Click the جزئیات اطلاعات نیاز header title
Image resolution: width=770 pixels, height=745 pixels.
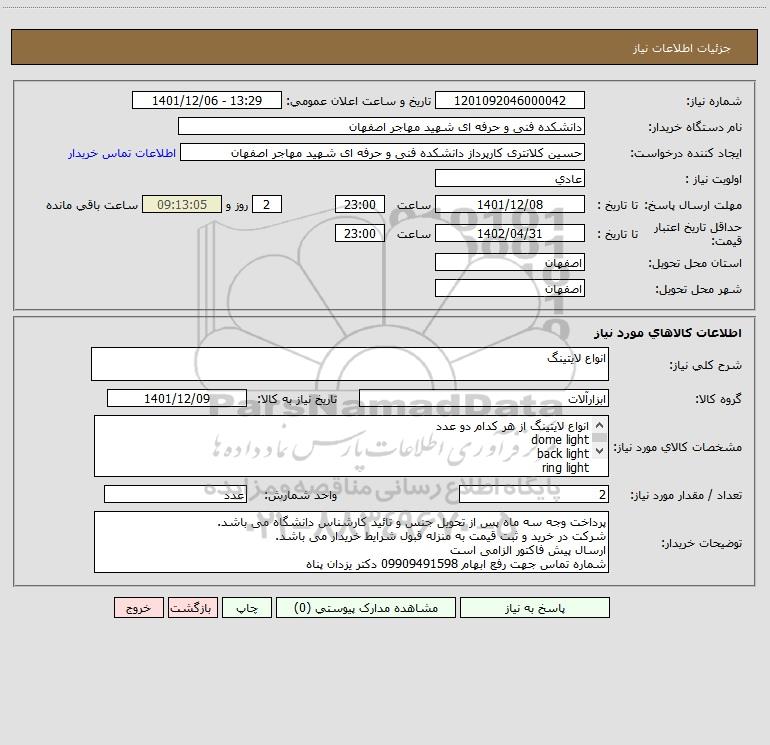(x=682, y=48)
